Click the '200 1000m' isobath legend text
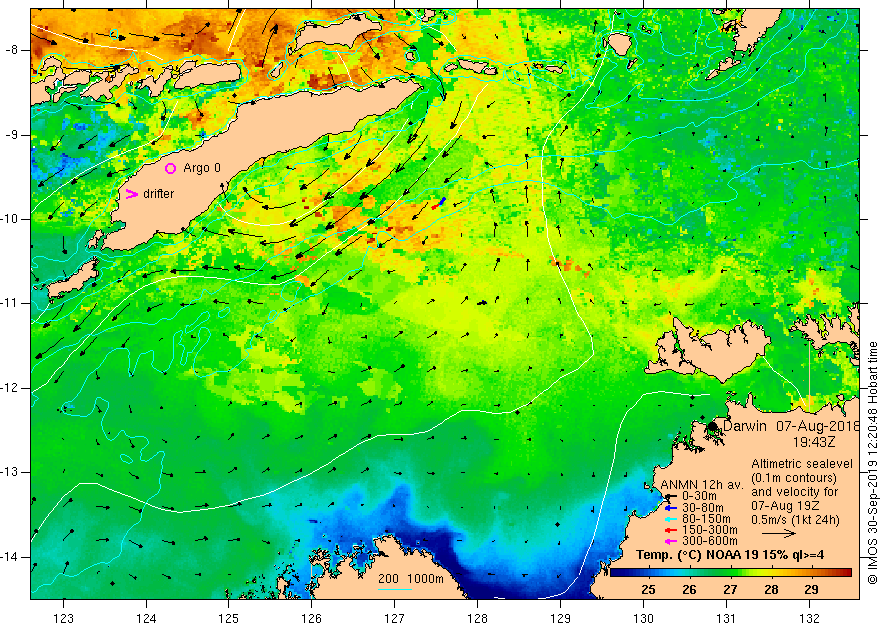 411,579
